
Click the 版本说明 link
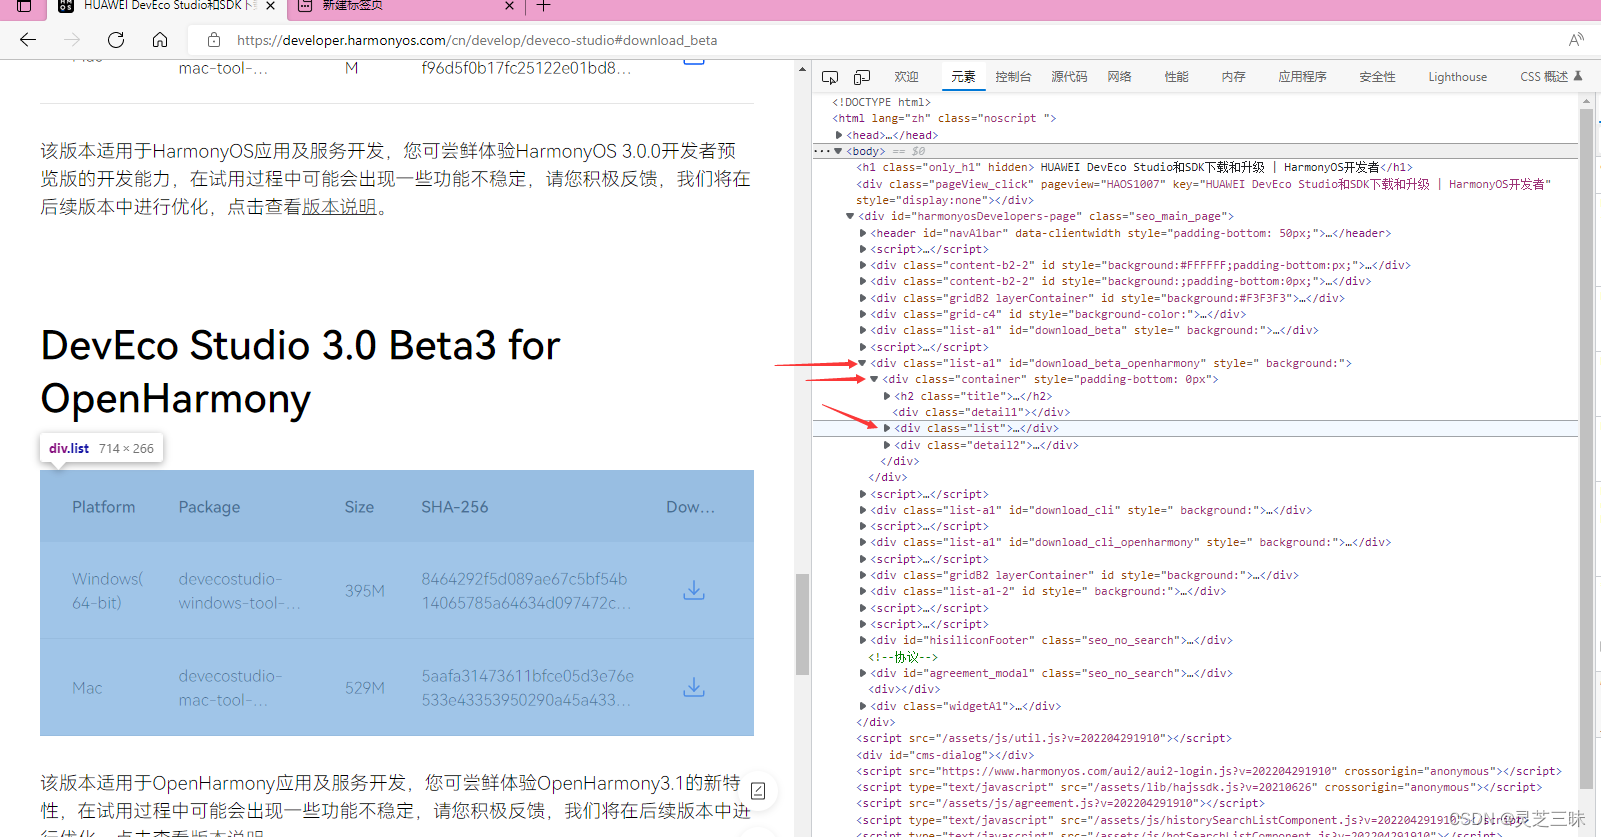pyautogui.click(x=339, y=207)
